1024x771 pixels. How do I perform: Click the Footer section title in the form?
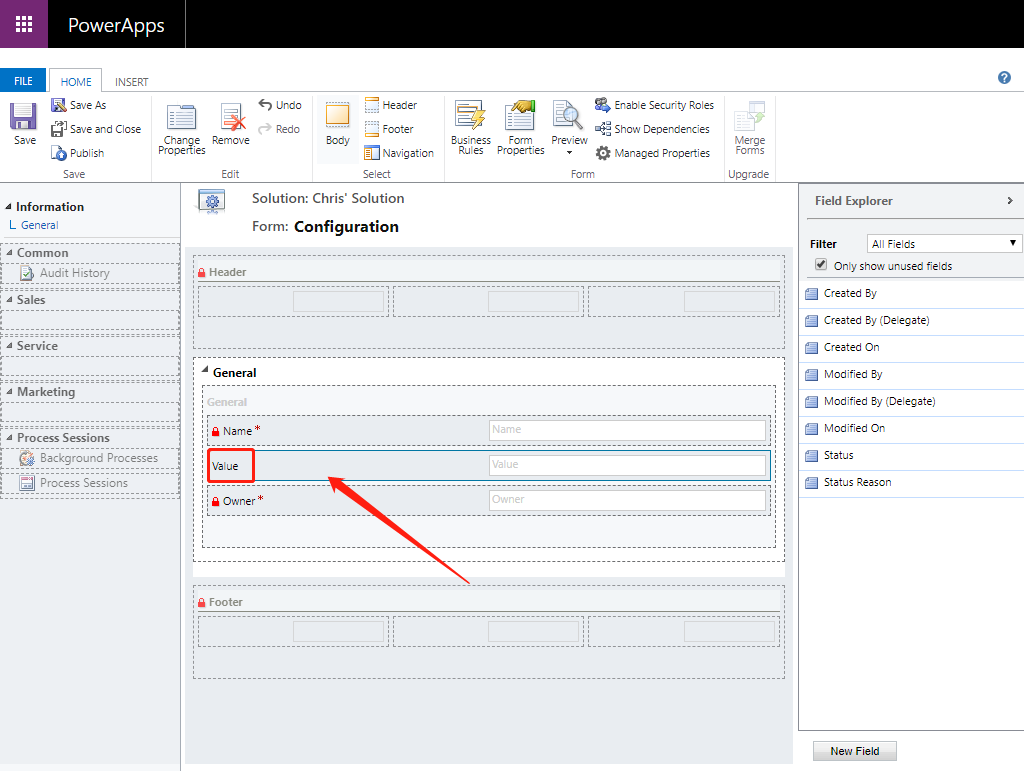pyautogui.click(x=225, y=602)
